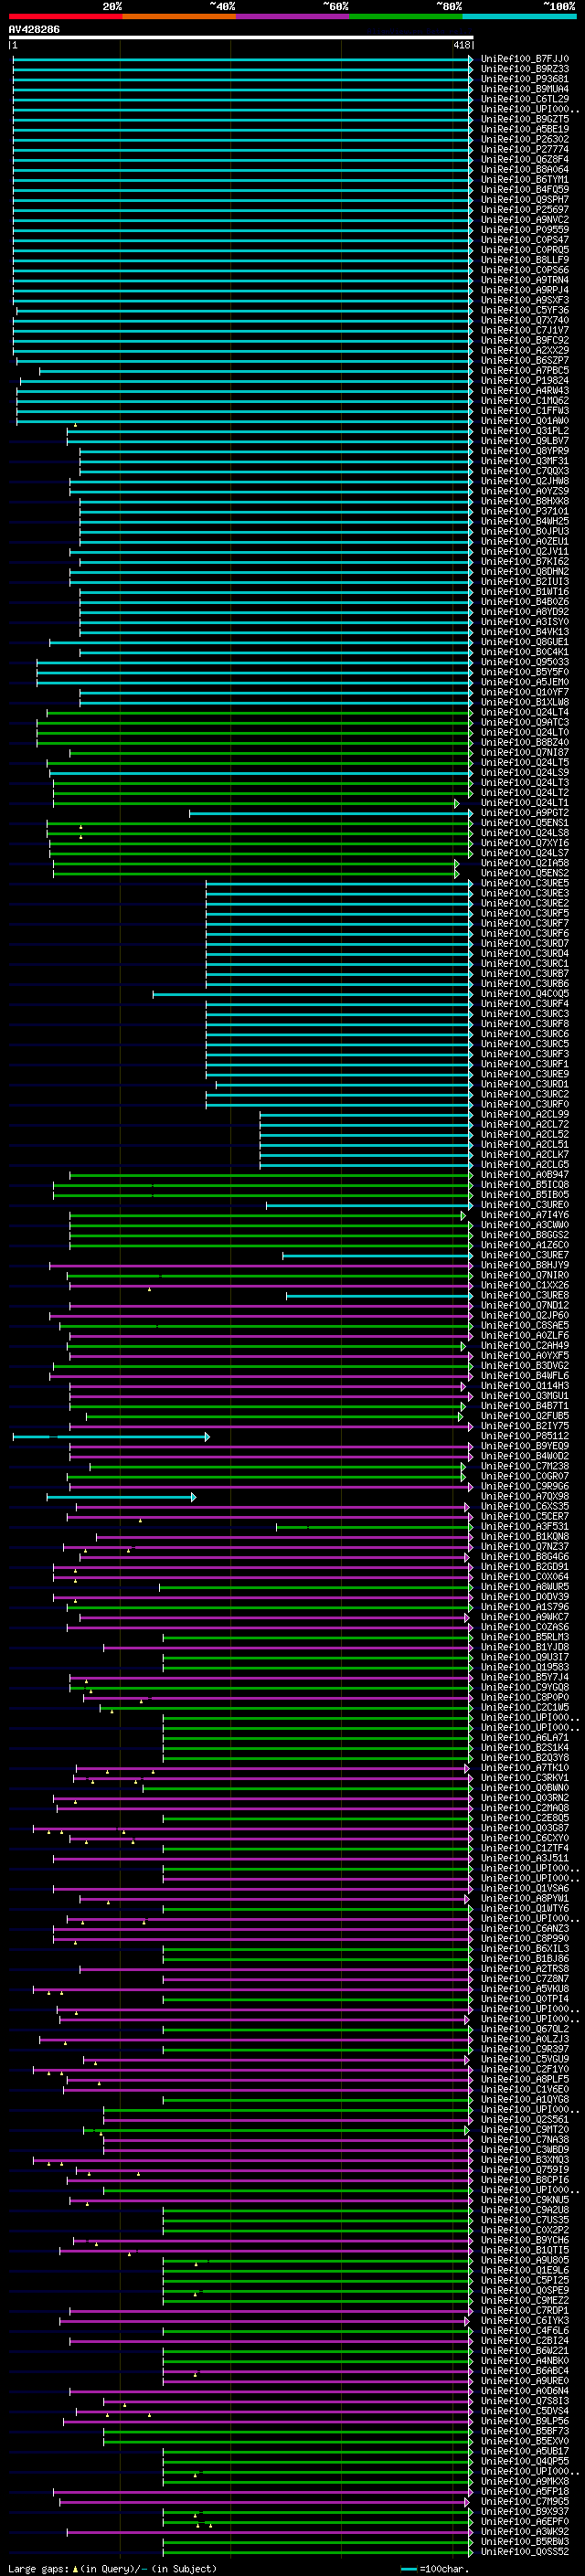
Task: Click the cyan ~100% identity legend segment
Action: pos(519,16)
